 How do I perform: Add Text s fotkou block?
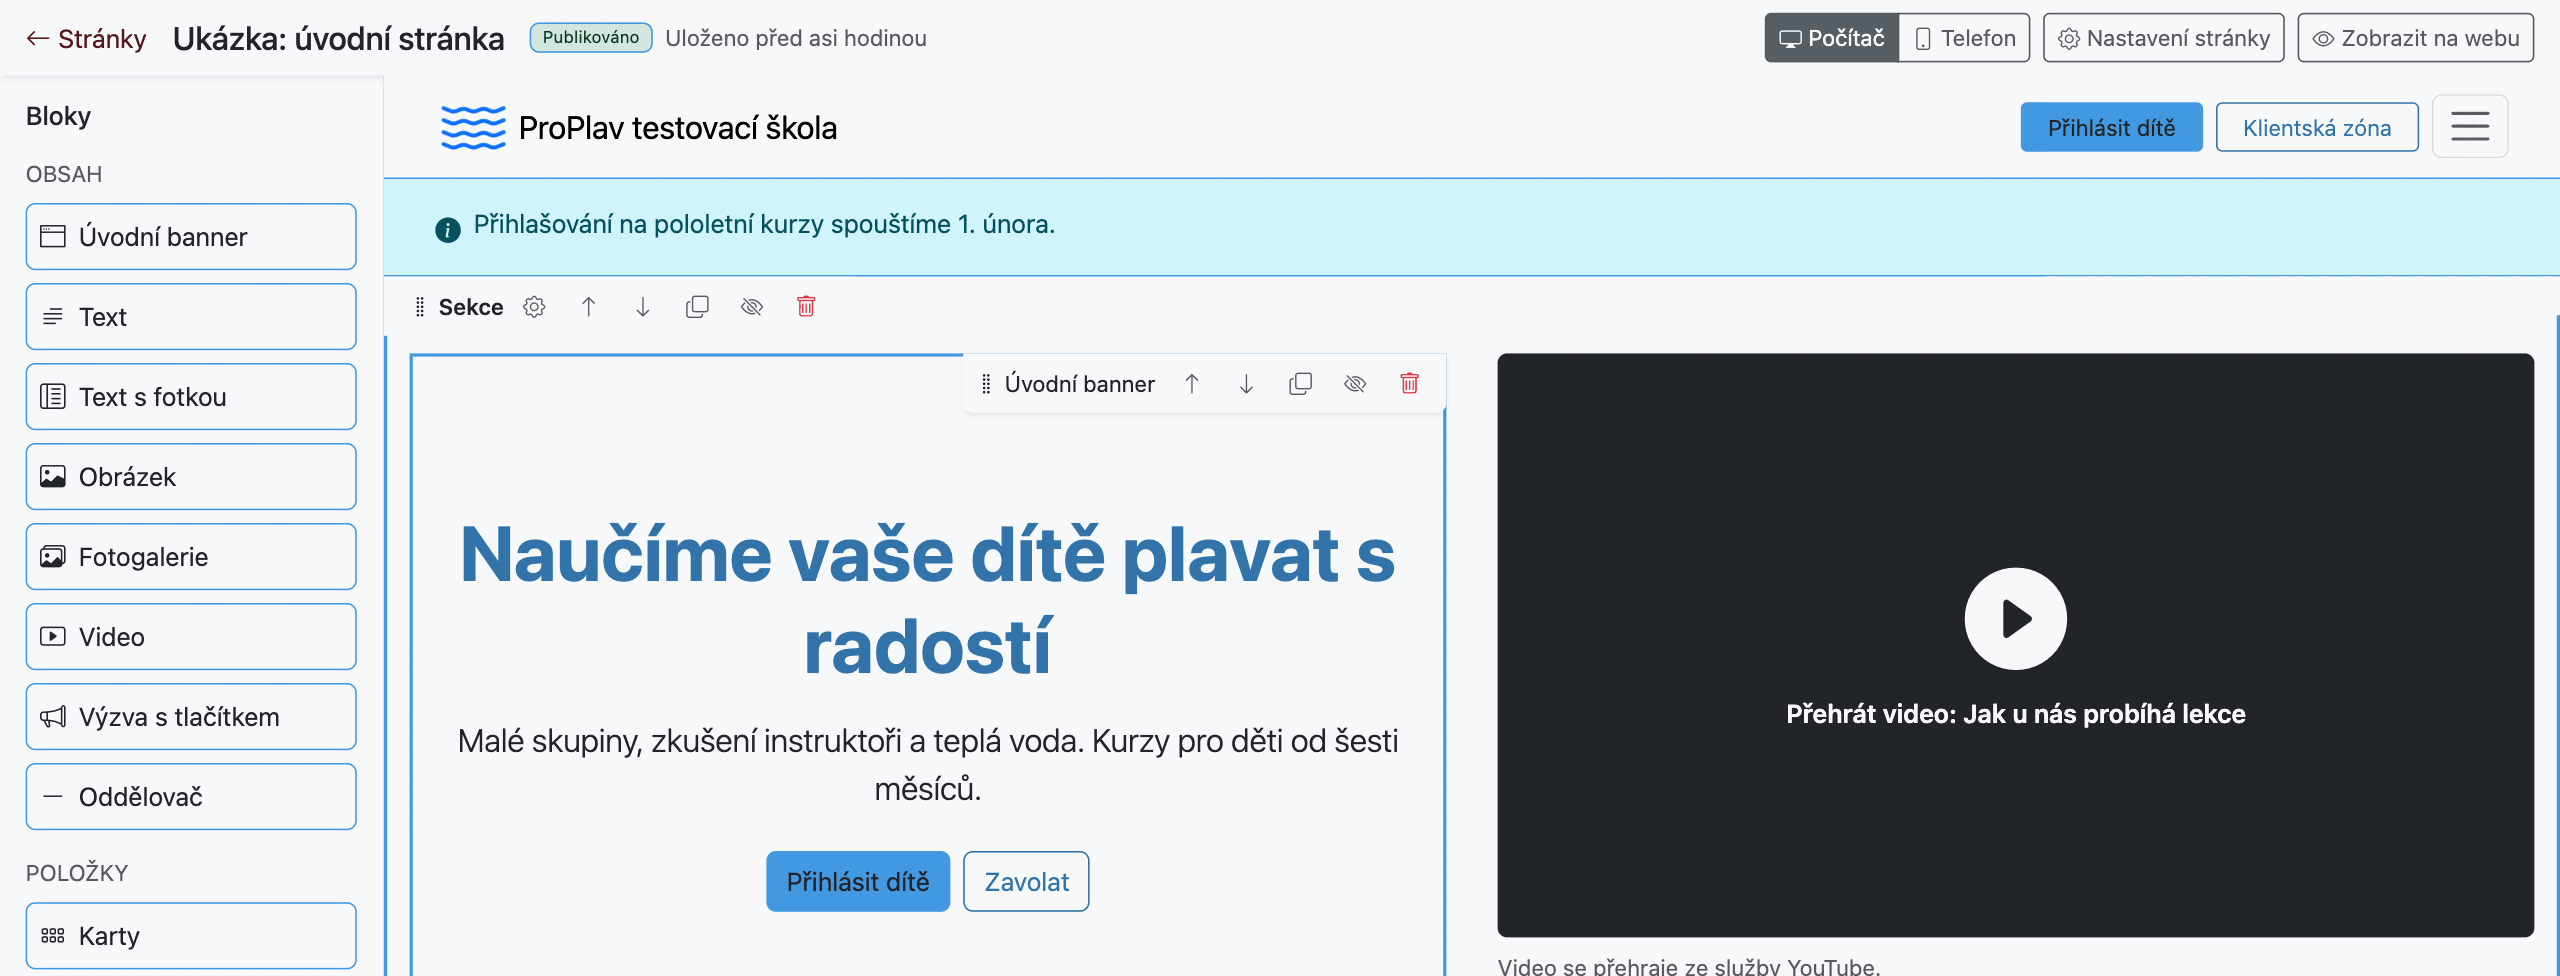pos(191,397)
